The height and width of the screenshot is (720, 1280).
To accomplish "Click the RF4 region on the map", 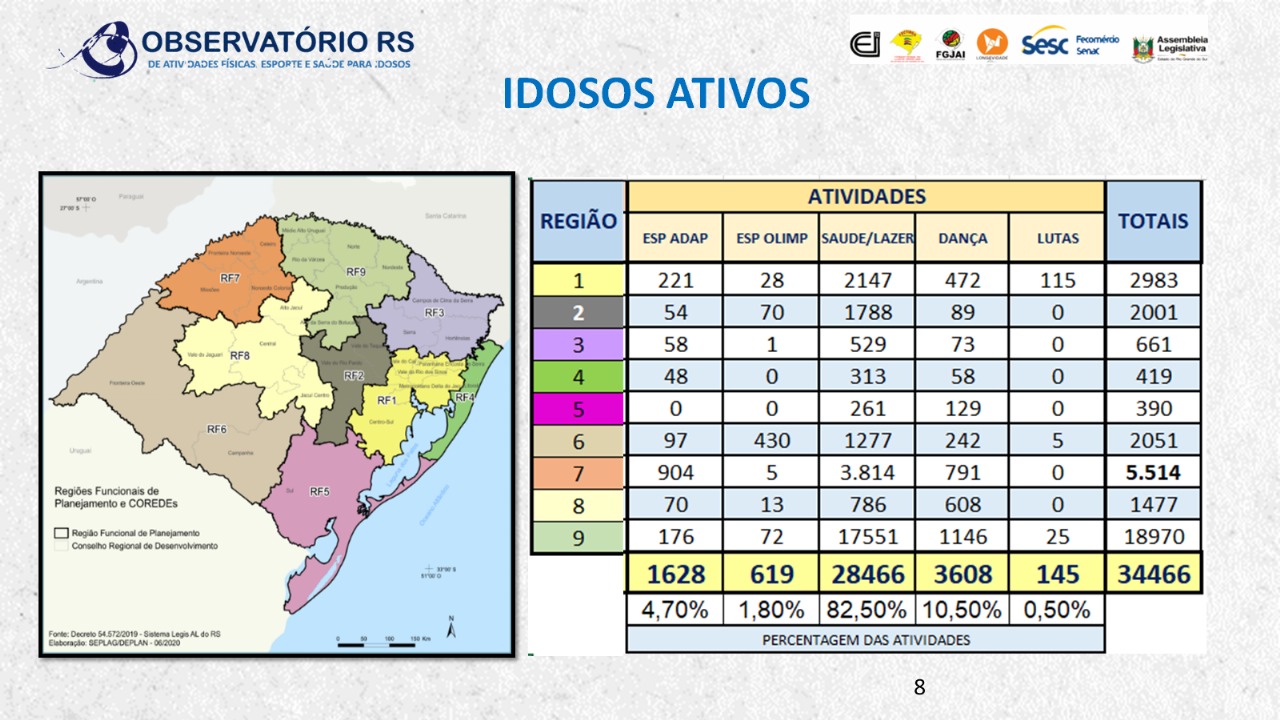I will click(x=464, y=397).
